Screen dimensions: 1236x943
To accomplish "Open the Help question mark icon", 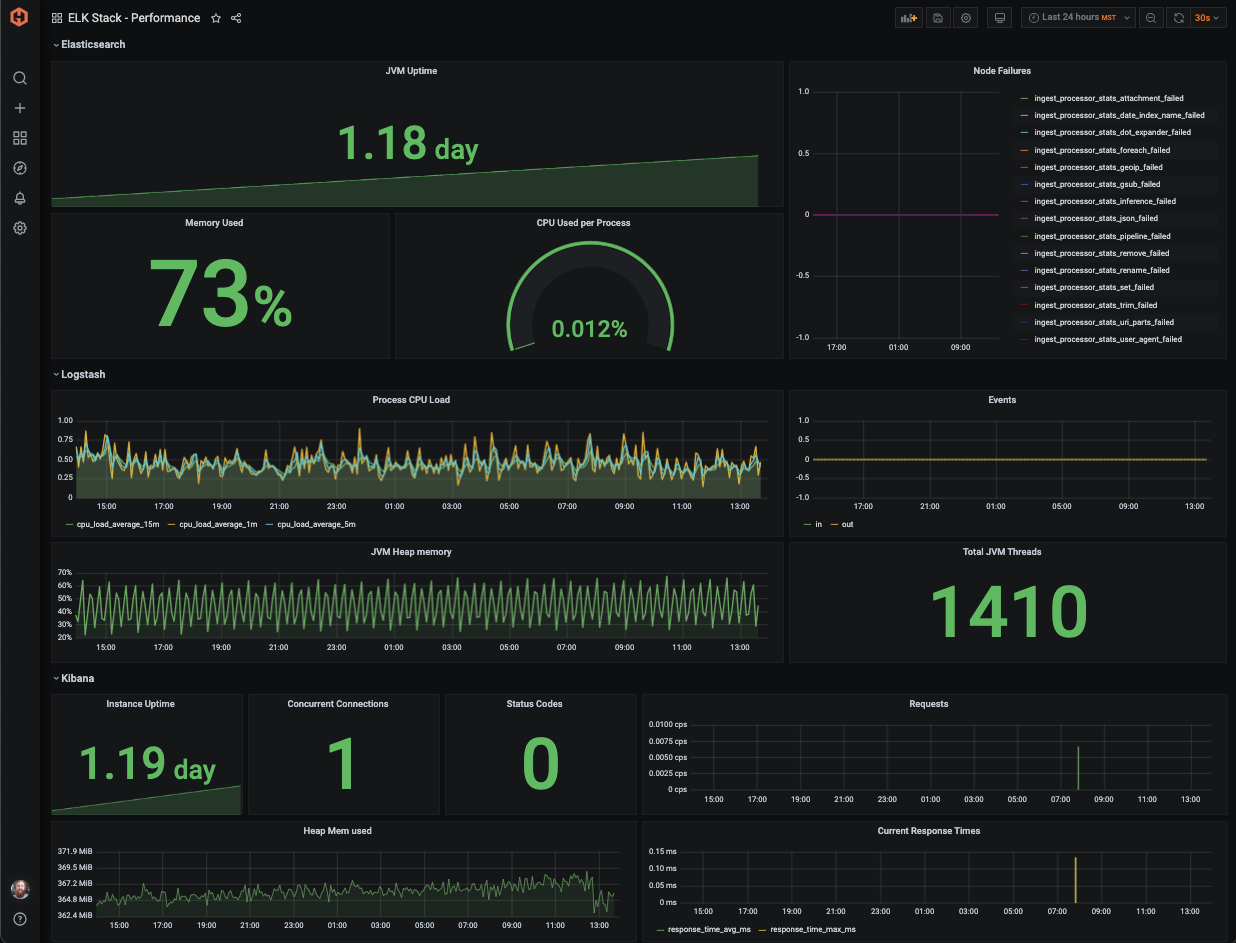I will pos(19,919).
